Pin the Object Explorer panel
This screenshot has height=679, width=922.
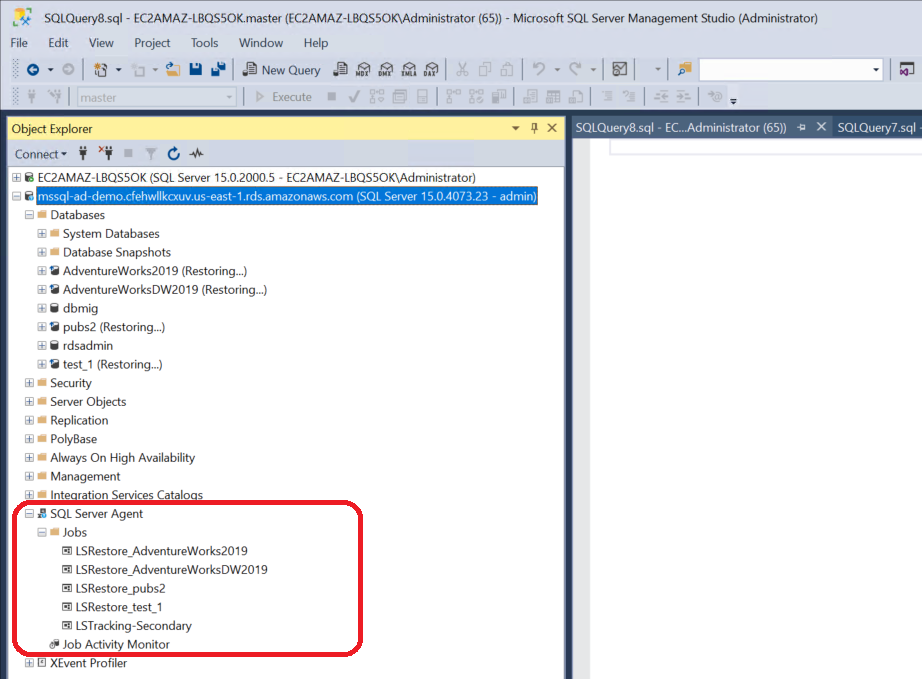tap(534, 128)
